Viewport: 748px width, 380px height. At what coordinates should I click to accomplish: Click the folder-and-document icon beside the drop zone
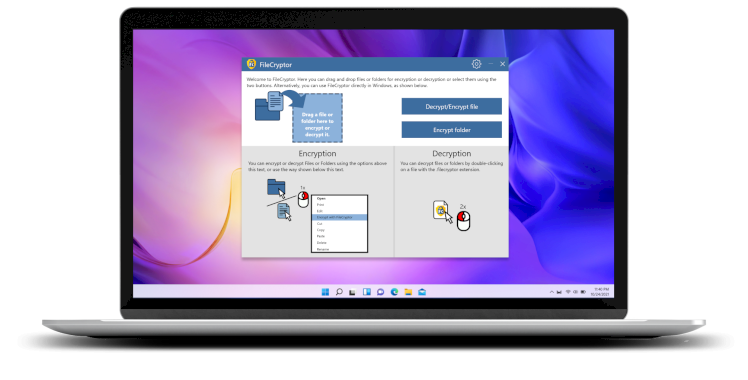269,106
